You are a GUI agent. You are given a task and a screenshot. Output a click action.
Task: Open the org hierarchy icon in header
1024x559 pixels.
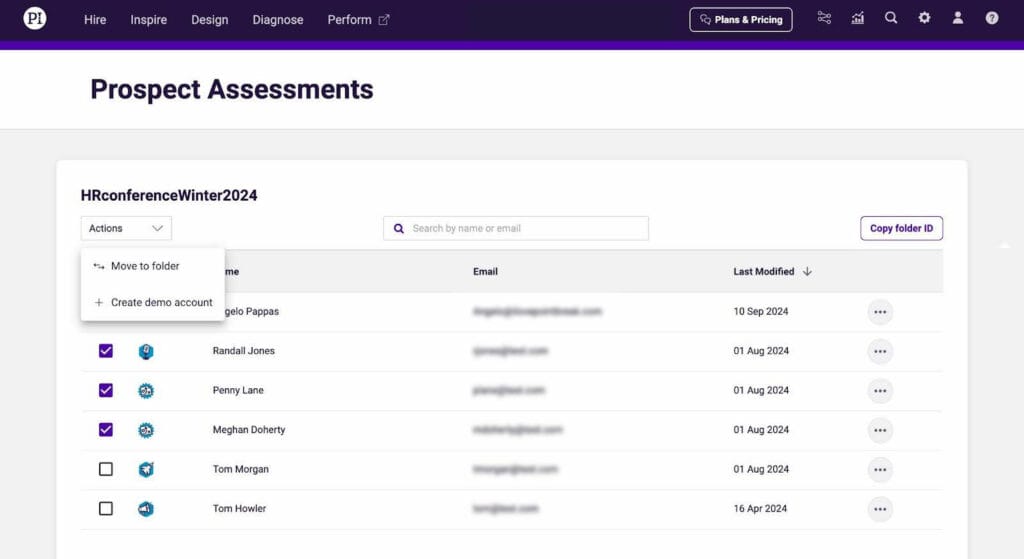coord(824,18)
